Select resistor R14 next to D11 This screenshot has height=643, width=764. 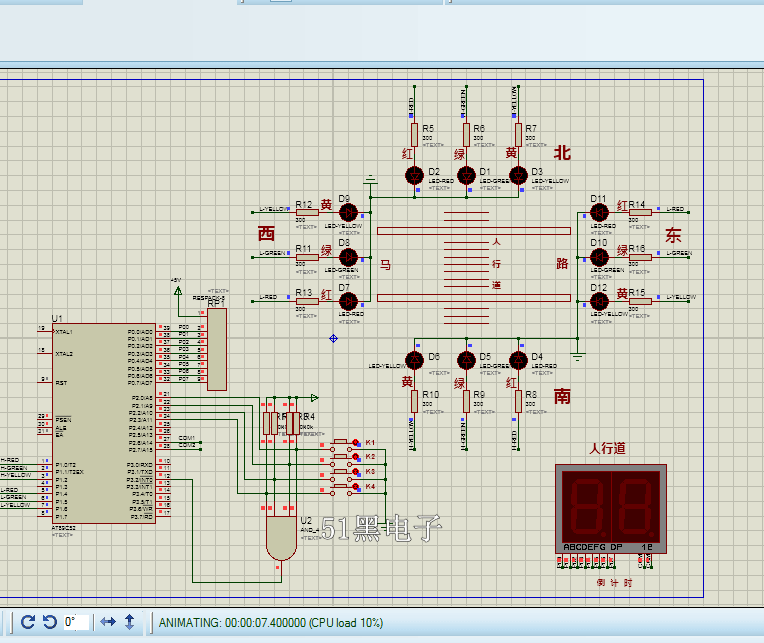640,212
